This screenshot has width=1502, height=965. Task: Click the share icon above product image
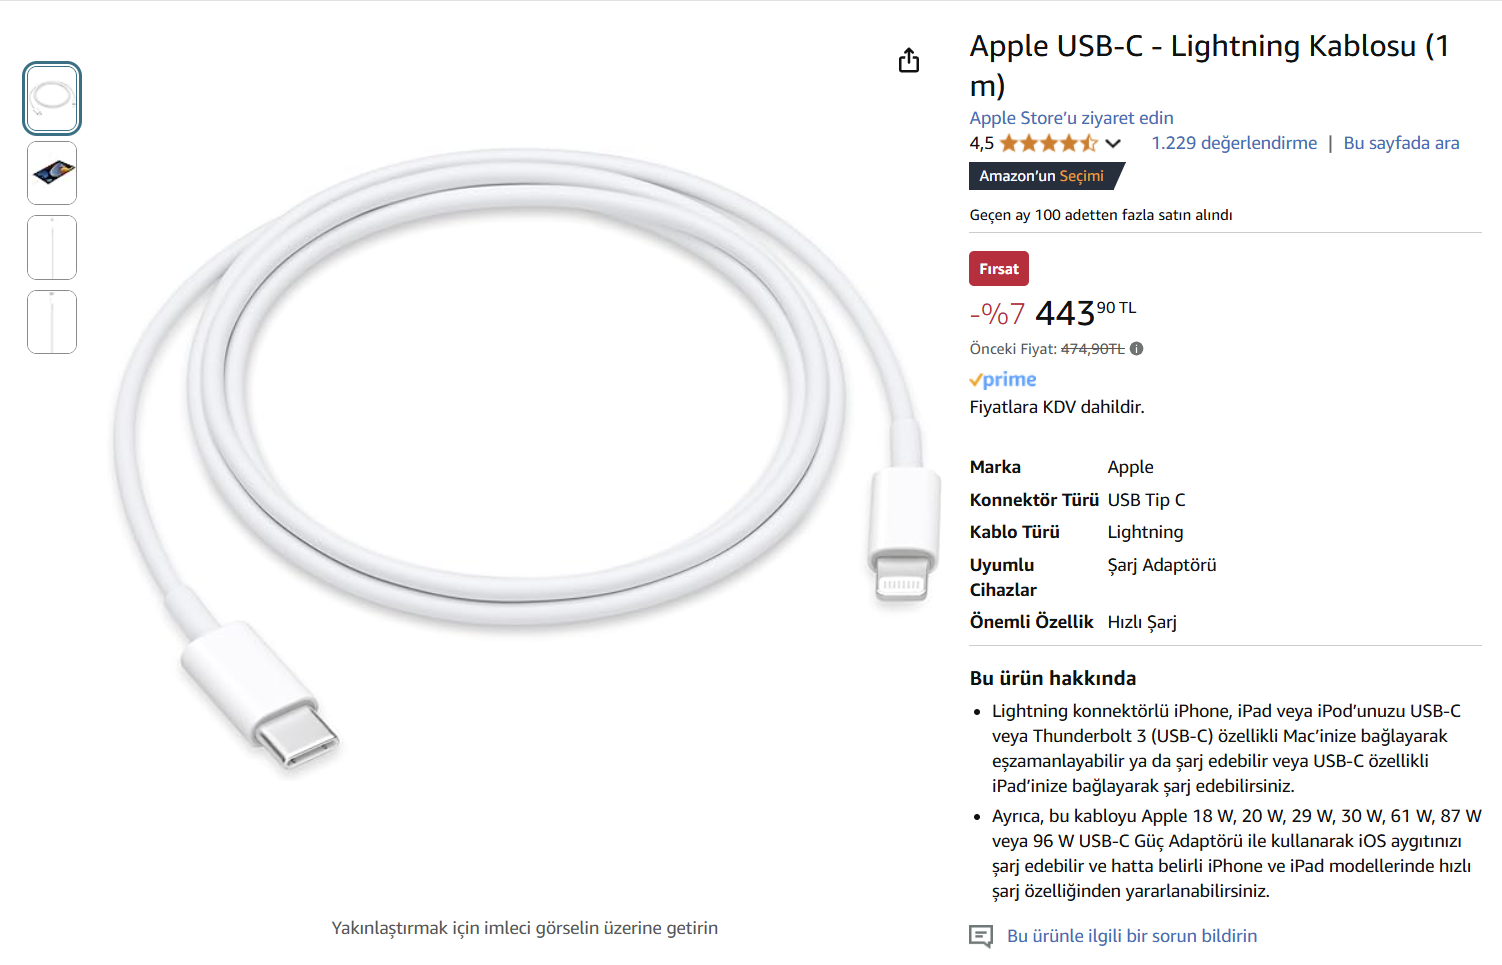click(908, 61)
